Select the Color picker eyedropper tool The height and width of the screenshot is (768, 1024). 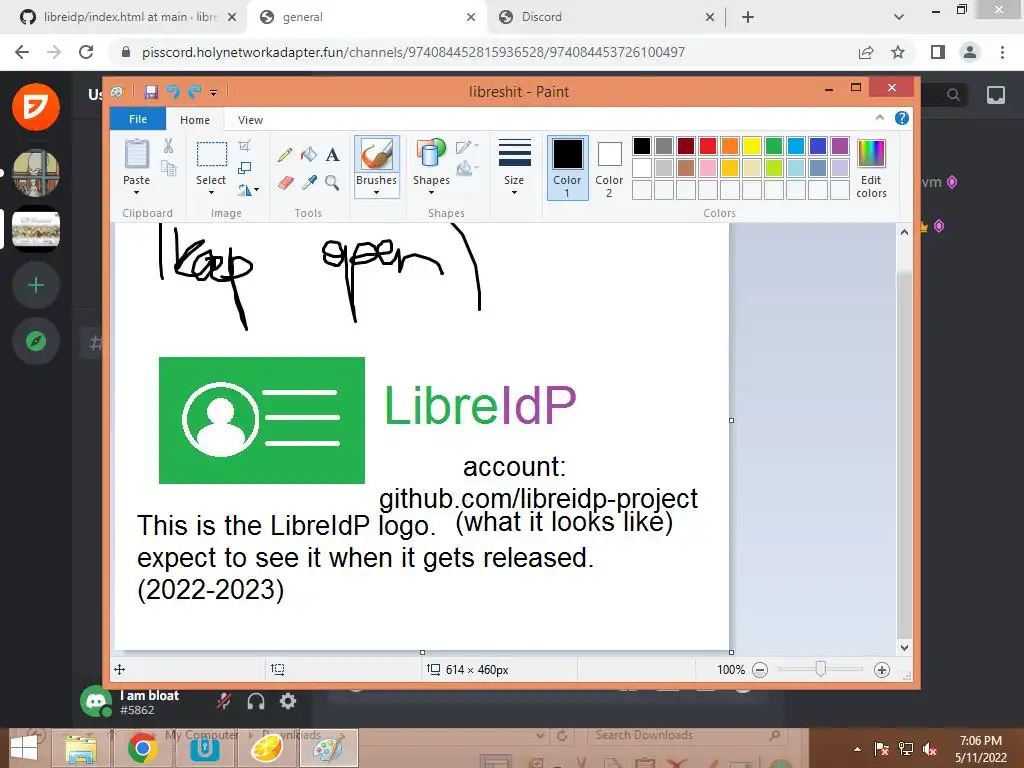(309, 182)
